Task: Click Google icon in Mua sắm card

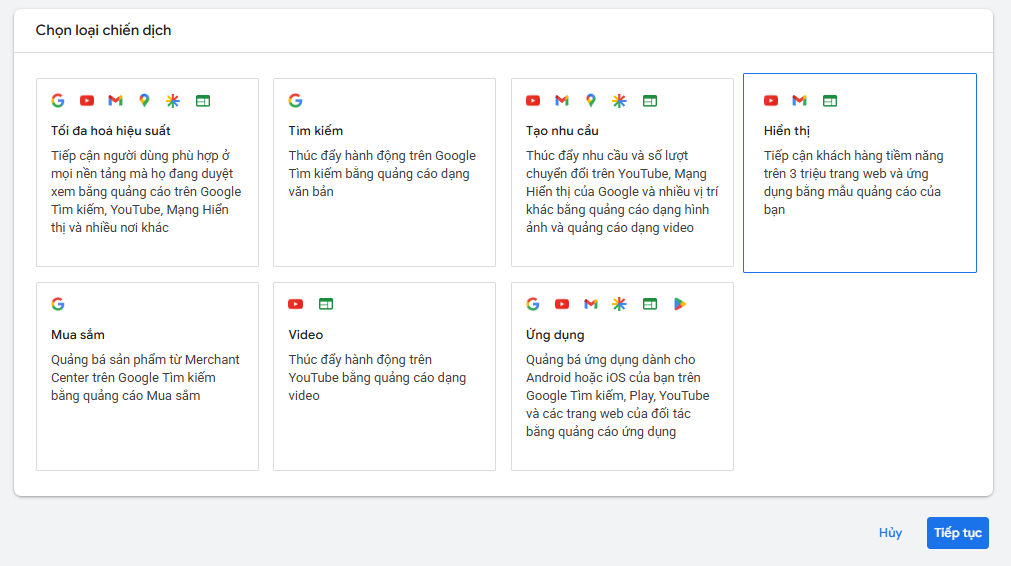Action: pos(58,304)
